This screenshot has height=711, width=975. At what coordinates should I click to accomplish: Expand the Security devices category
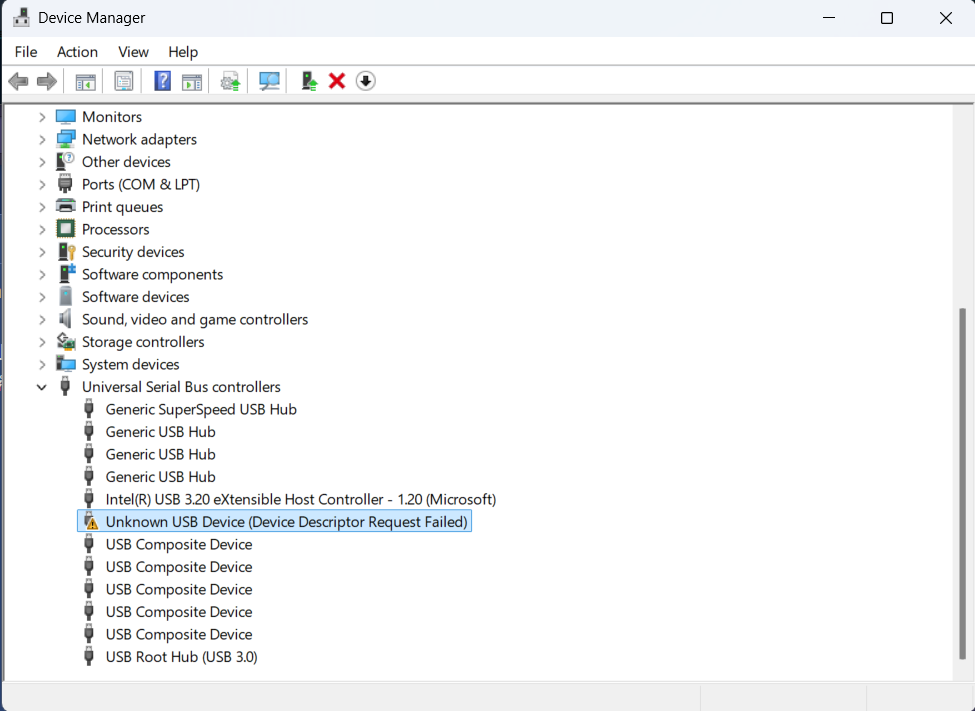(42, 252)
